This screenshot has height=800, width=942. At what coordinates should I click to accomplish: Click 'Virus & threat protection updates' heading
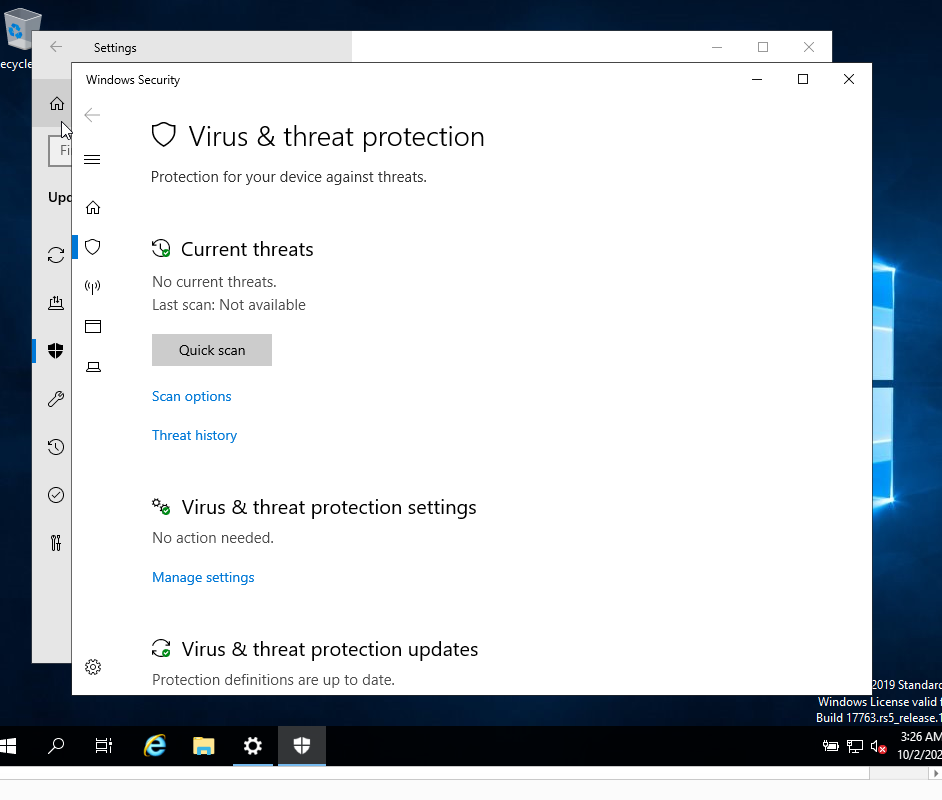(x=330, y=649)
